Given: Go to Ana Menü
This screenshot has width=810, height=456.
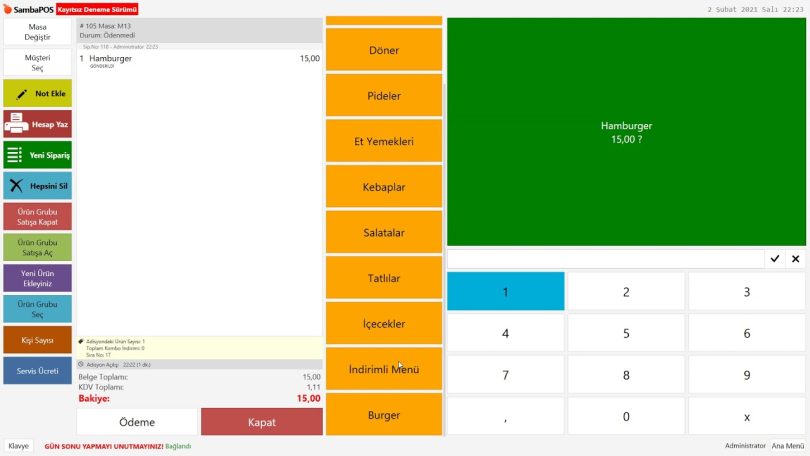Looking at the screenshot, I should [787, 446].
